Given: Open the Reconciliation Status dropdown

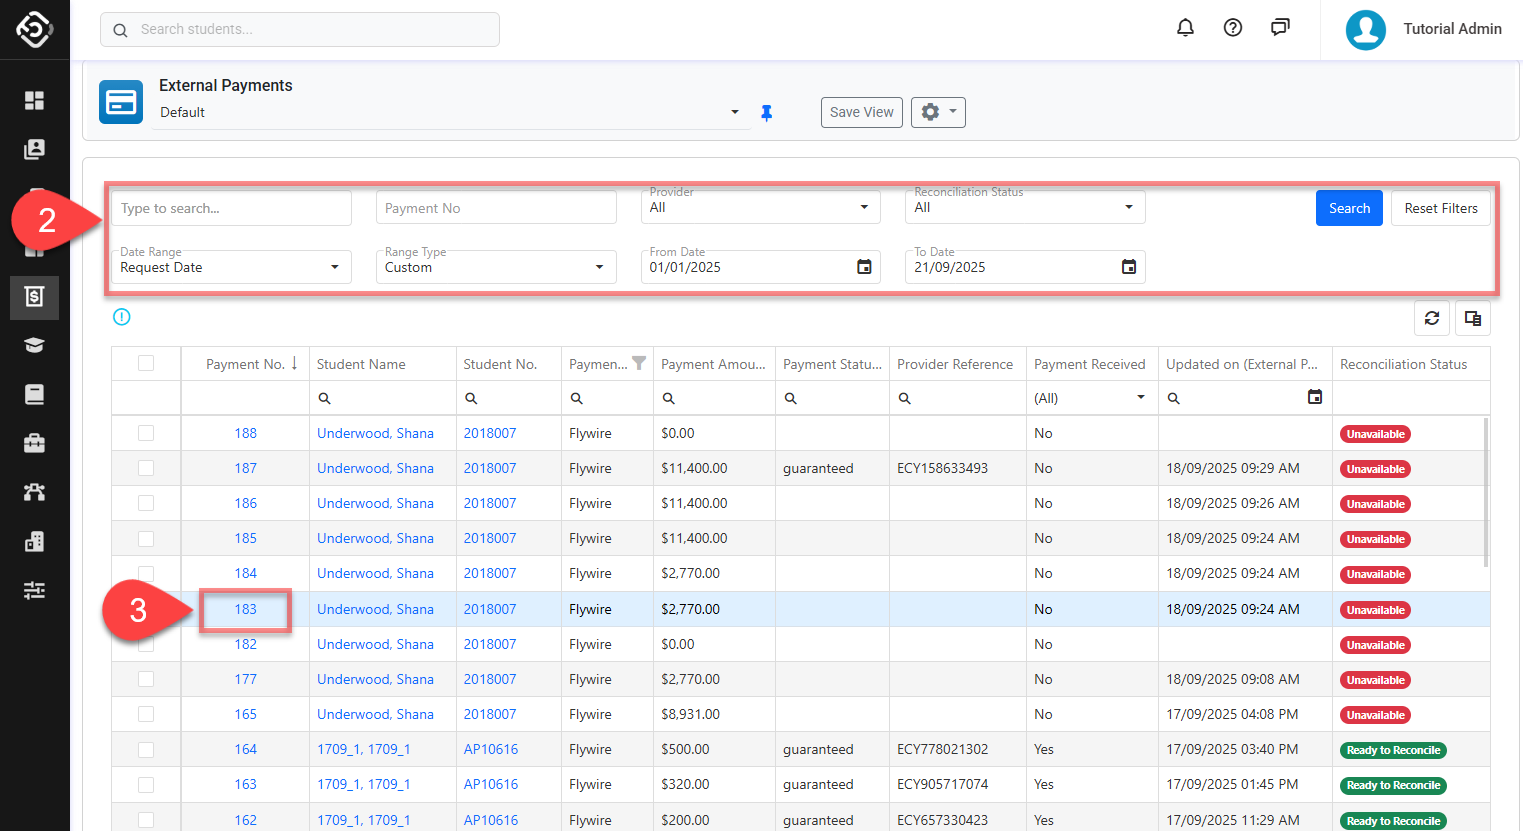Looking at the screenshot, I should [1024, 208].
